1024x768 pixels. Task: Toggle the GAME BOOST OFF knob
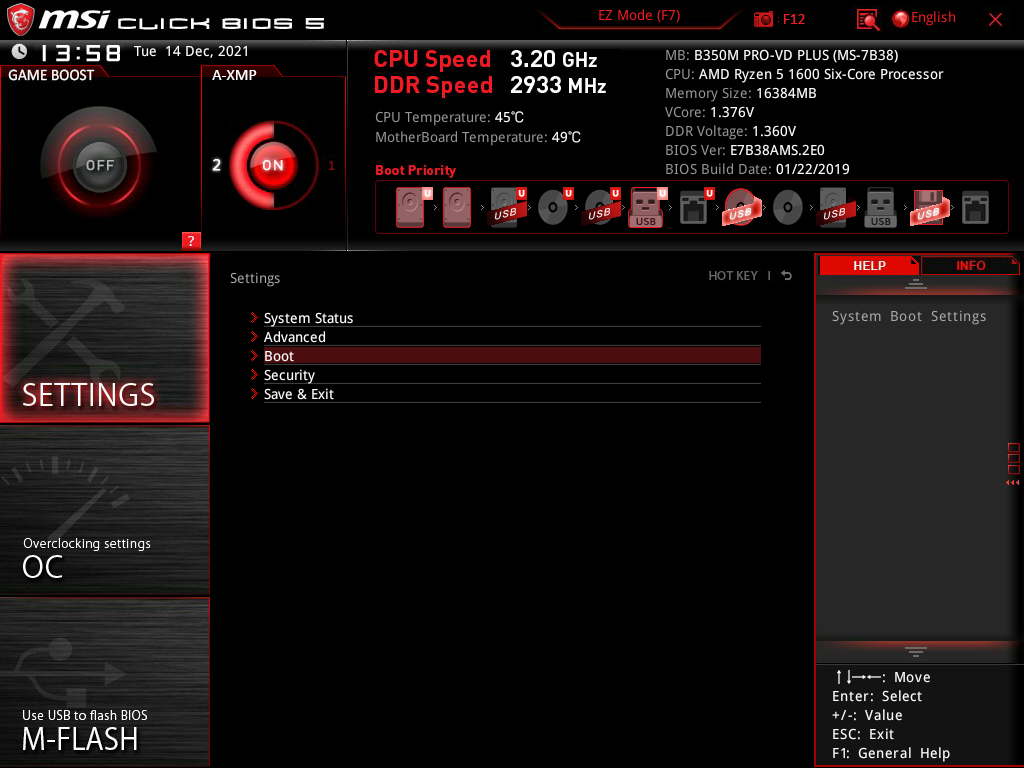pyautogui.click(x=99, y=165)
